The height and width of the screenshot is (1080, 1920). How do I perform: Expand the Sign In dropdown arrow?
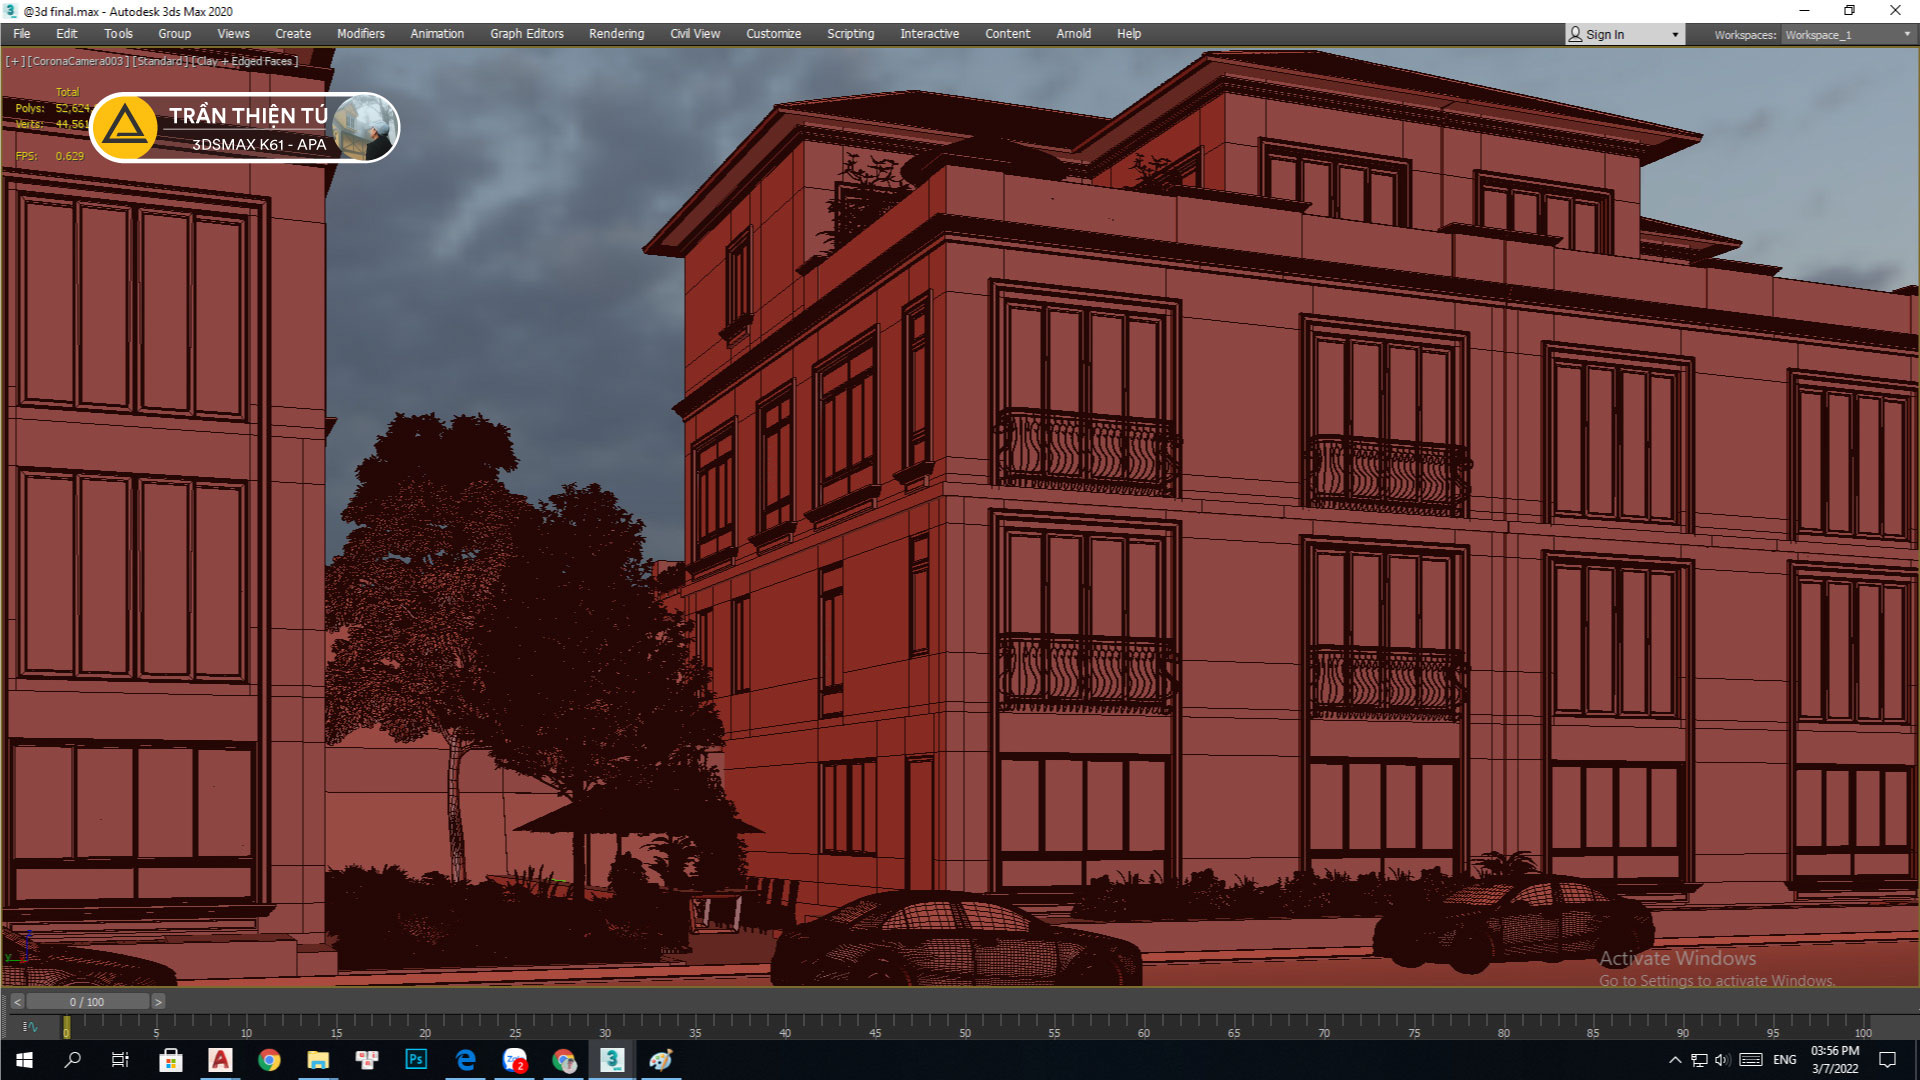point(1675,35)
